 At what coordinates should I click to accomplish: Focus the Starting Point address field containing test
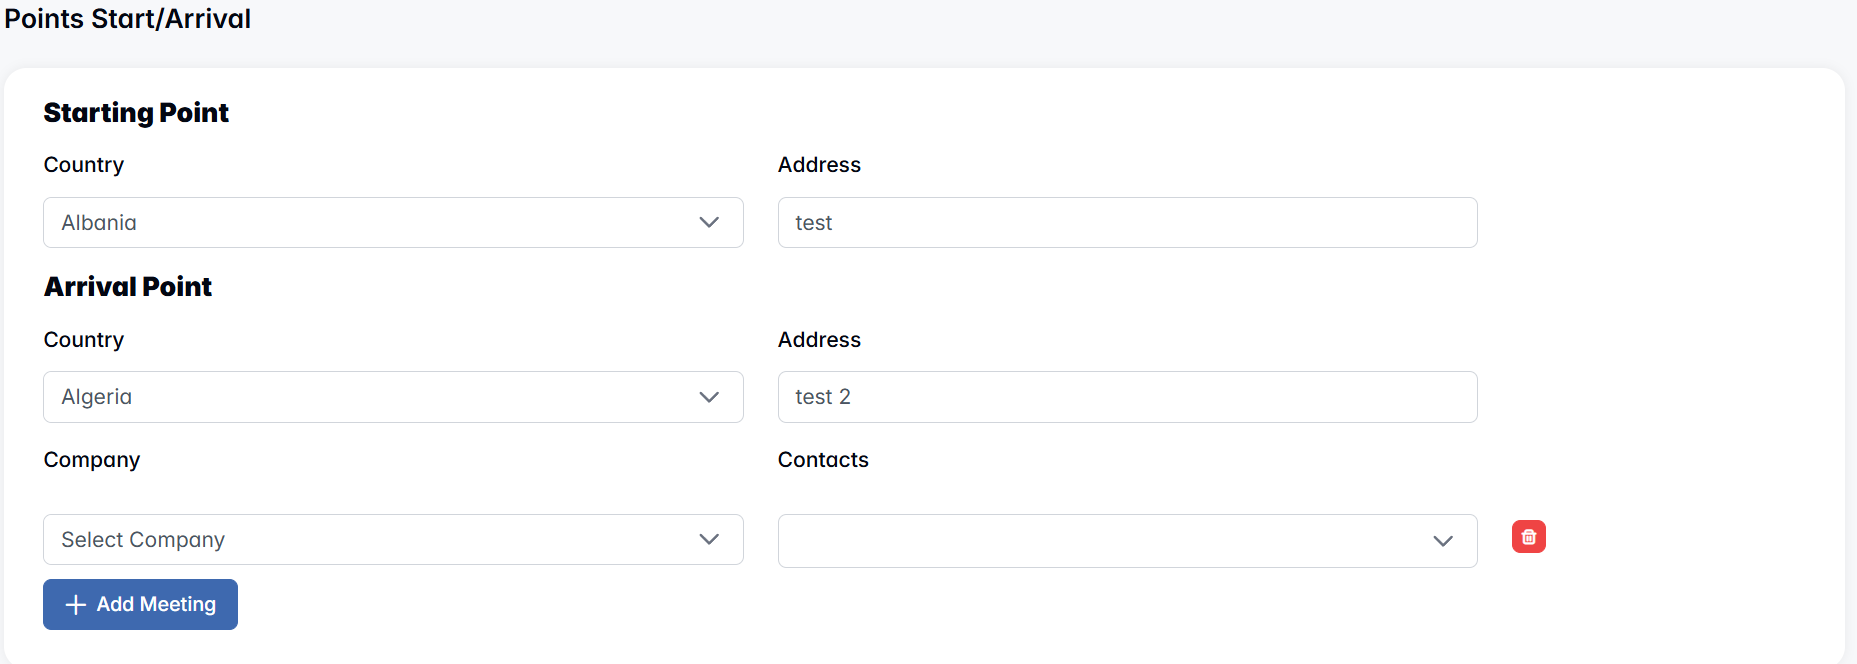pyautogui.click(x=1127, y=222)
